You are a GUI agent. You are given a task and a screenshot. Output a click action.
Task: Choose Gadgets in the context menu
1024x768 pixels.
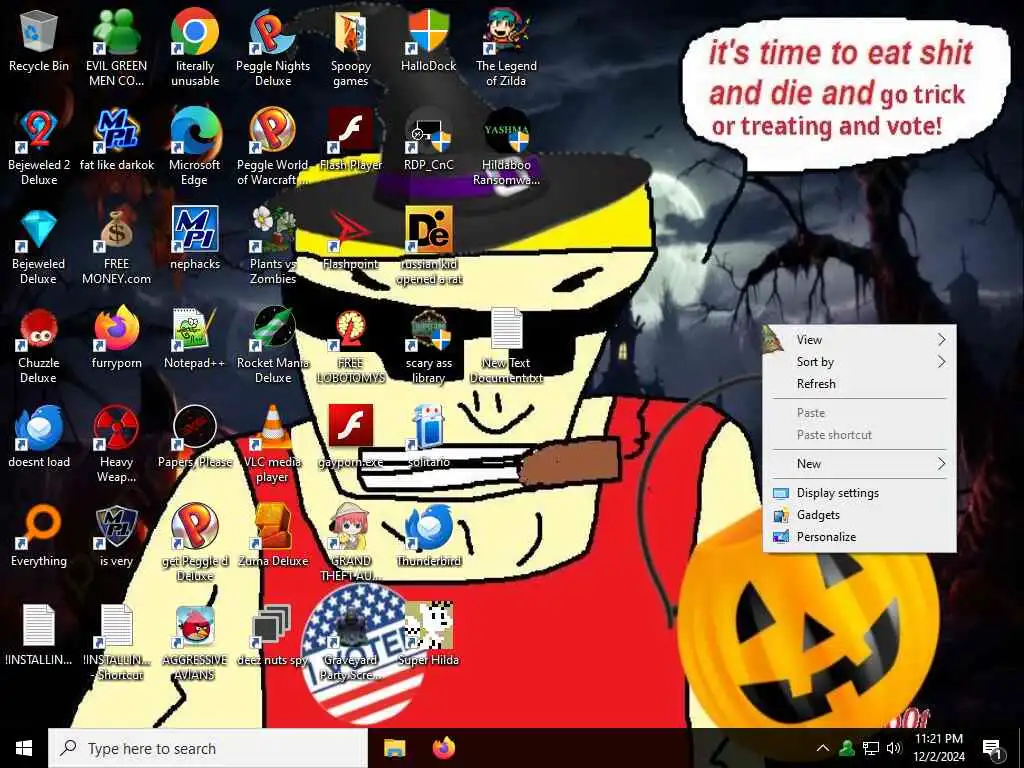(859, 515)
